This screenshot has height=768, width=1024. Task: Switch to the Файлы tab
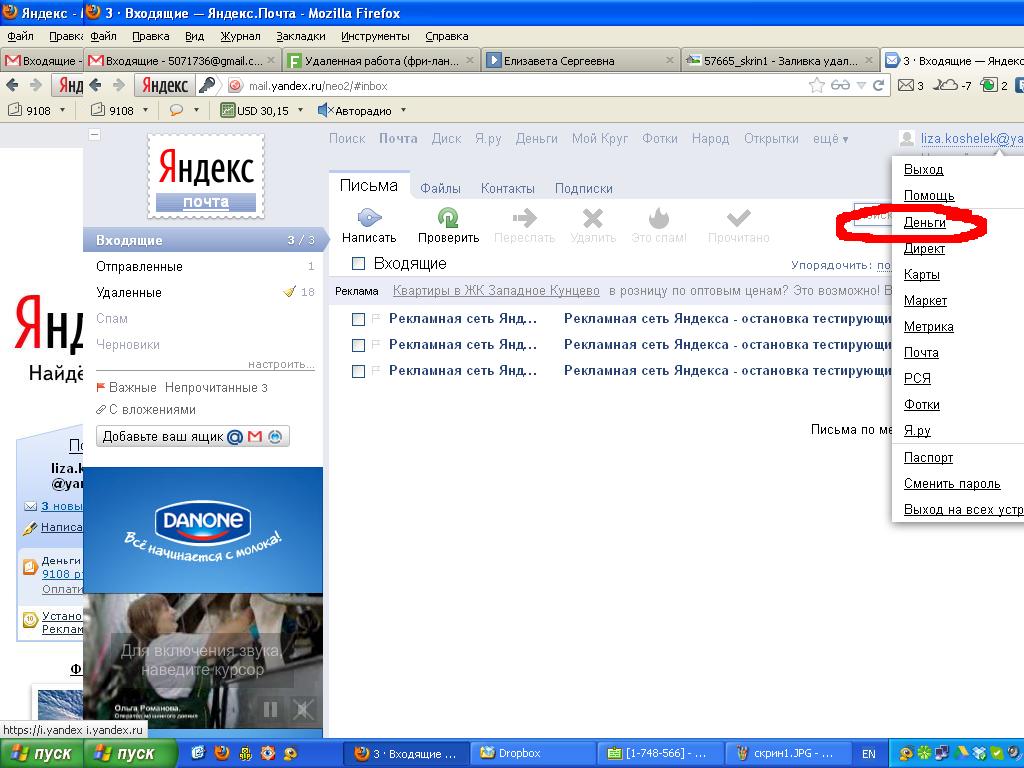coord(440,188)
